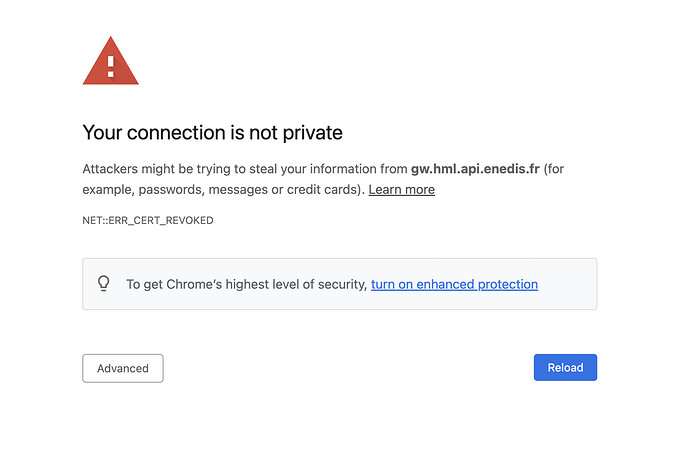Viewport: 690px width, 459px height.
Task: Click the bold gw.hml.api.enedis.fr domain name
Action: point(475,169)
